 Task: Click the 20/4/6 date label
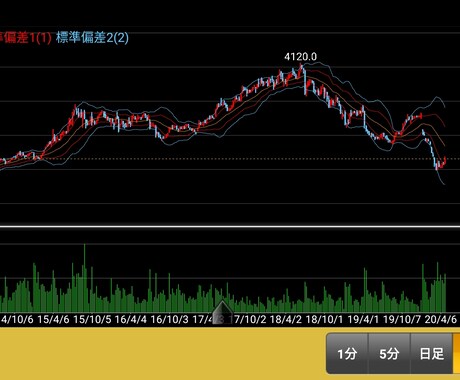(441, 319)
